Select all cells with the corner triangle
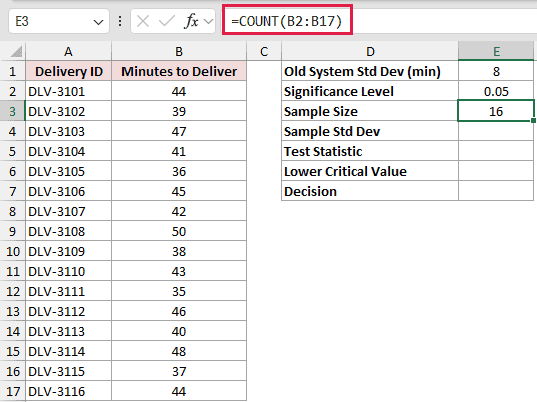Screen dimensions: 537x402 [x=16, y=52]
